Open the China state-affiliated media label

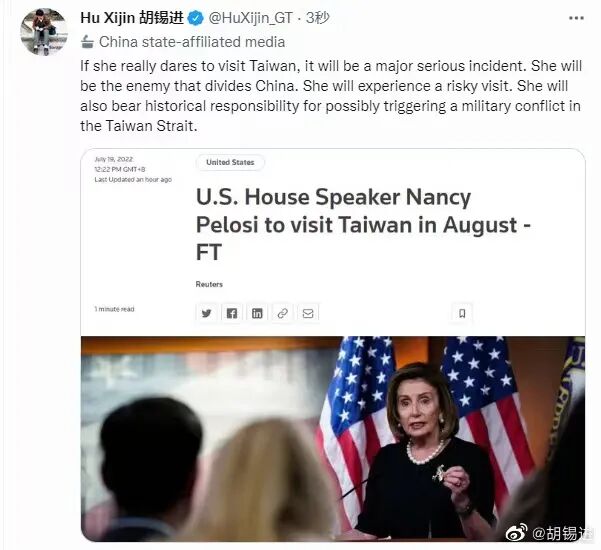(x=192, y=42)
